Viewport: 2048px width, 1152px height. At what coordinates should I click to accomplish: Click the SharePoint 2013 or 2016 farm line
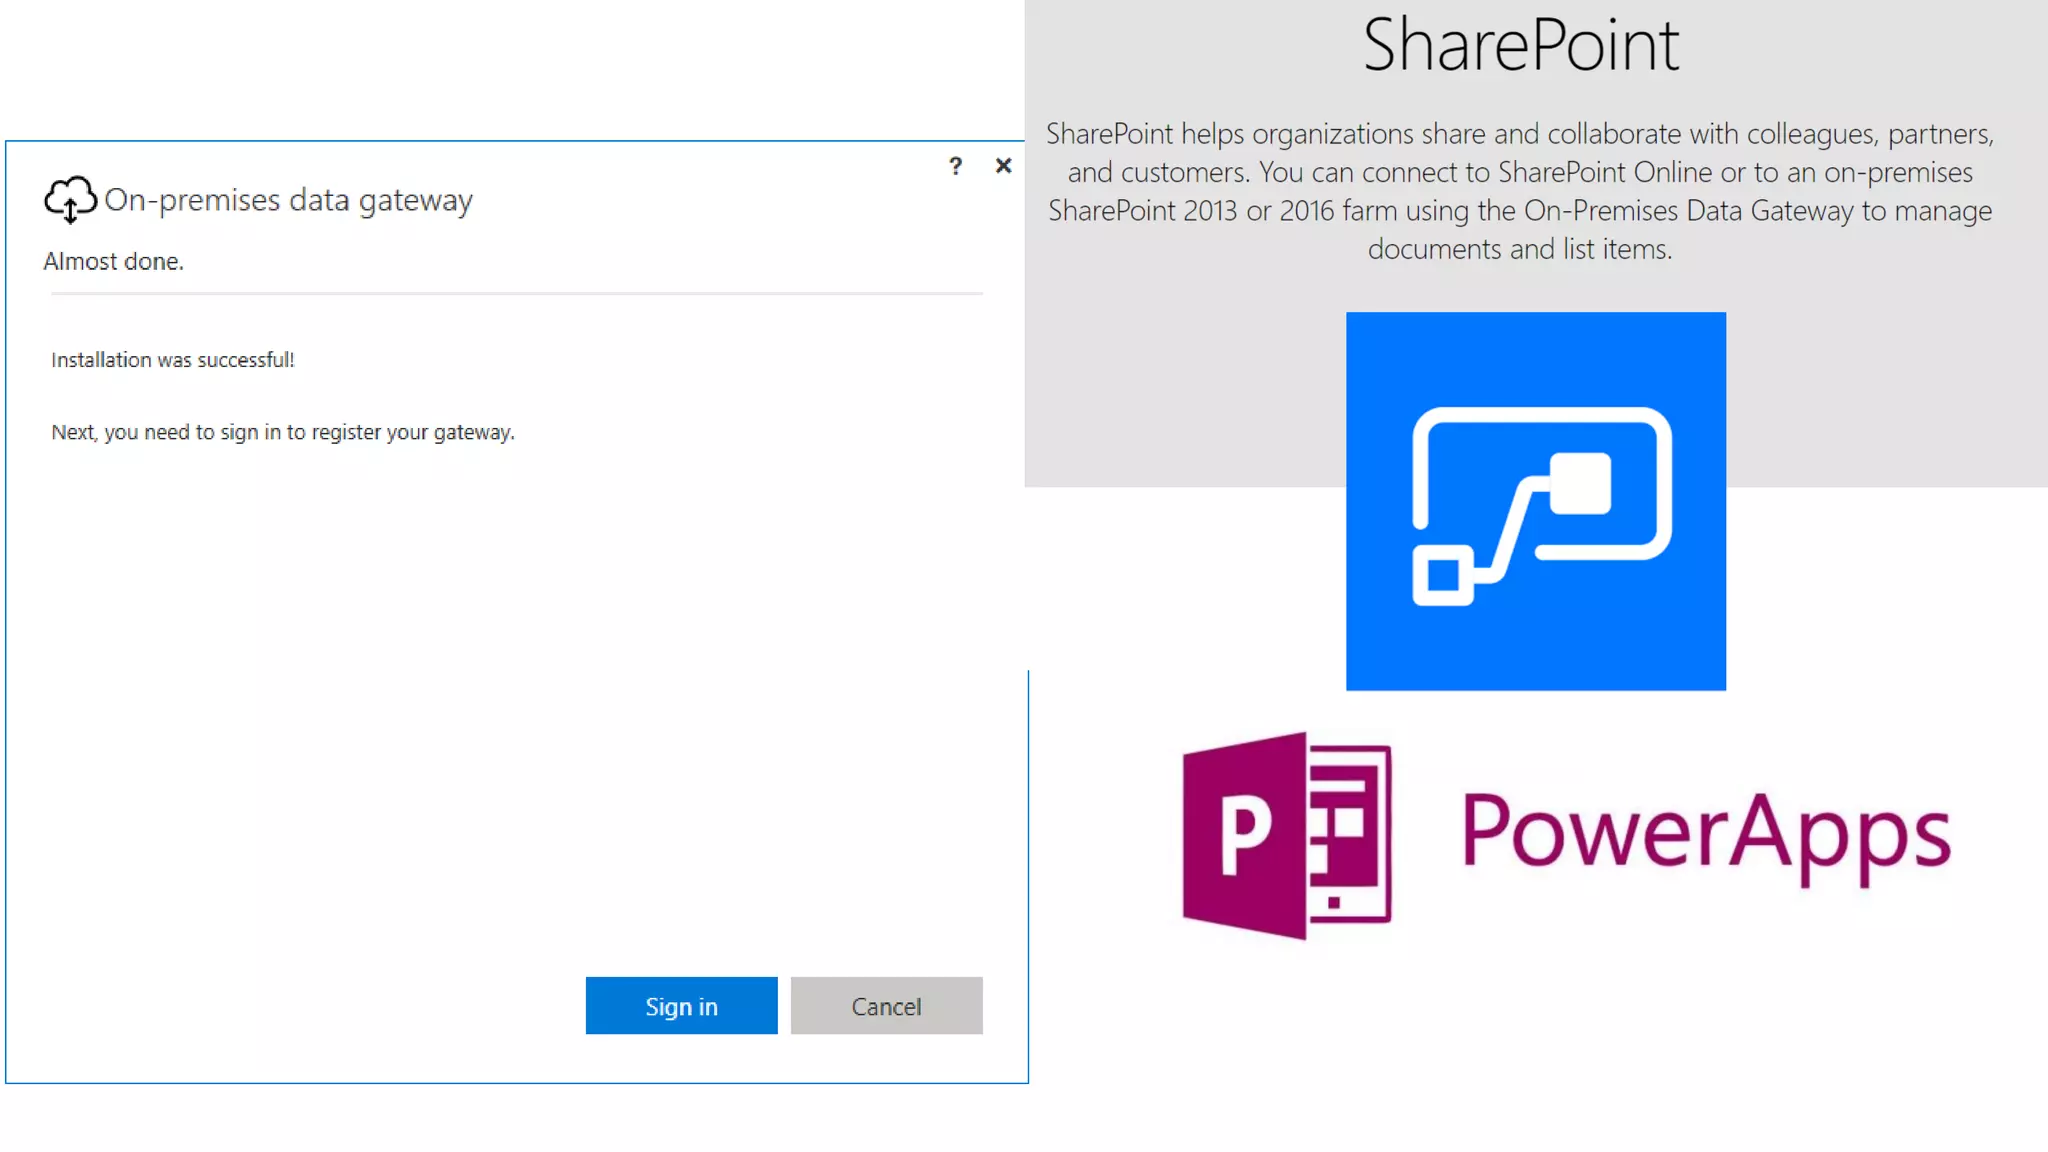click(x=1520, y=211)
